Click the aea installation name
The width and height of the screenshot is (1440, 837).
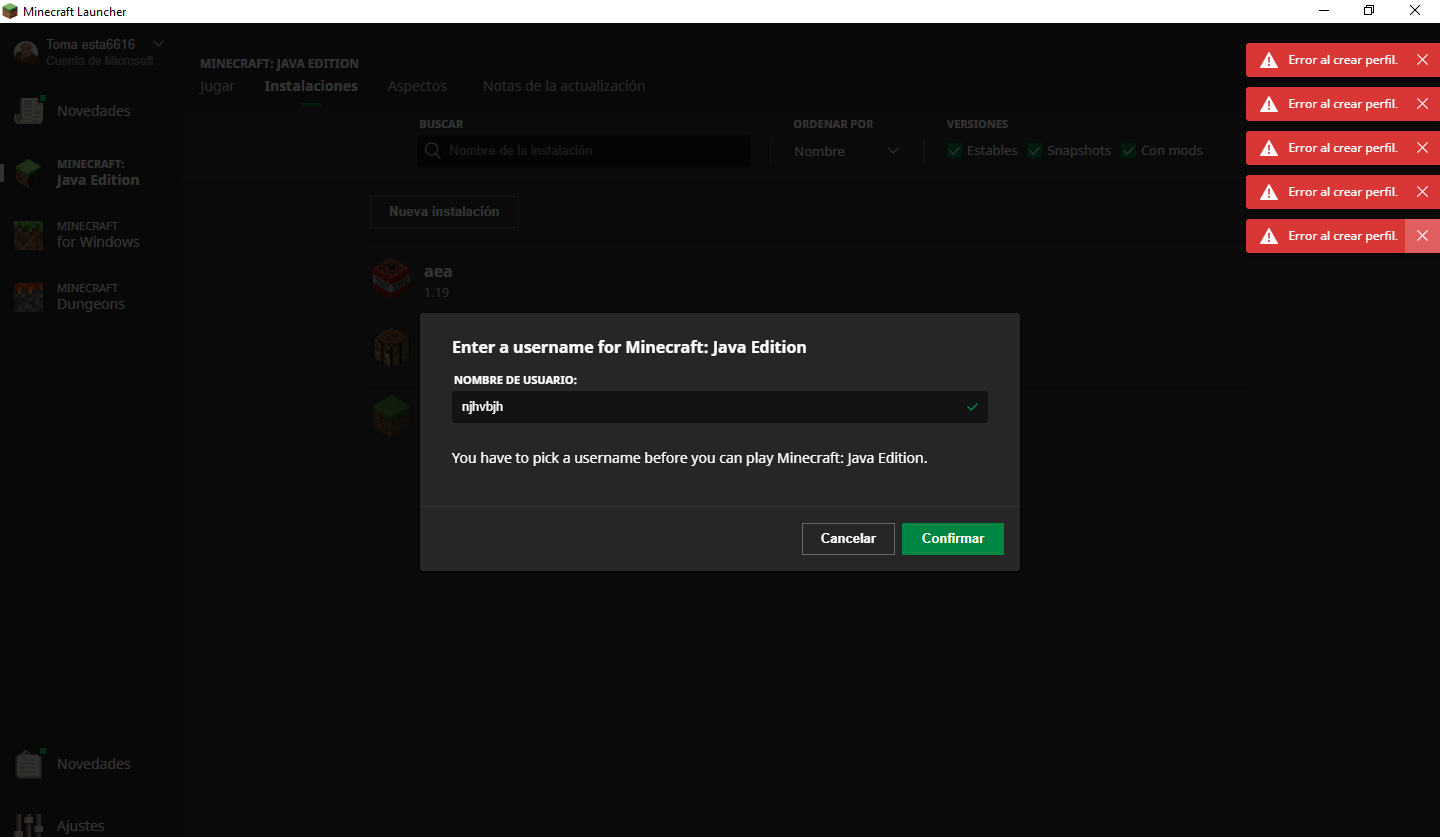click(x=438, y=271)
